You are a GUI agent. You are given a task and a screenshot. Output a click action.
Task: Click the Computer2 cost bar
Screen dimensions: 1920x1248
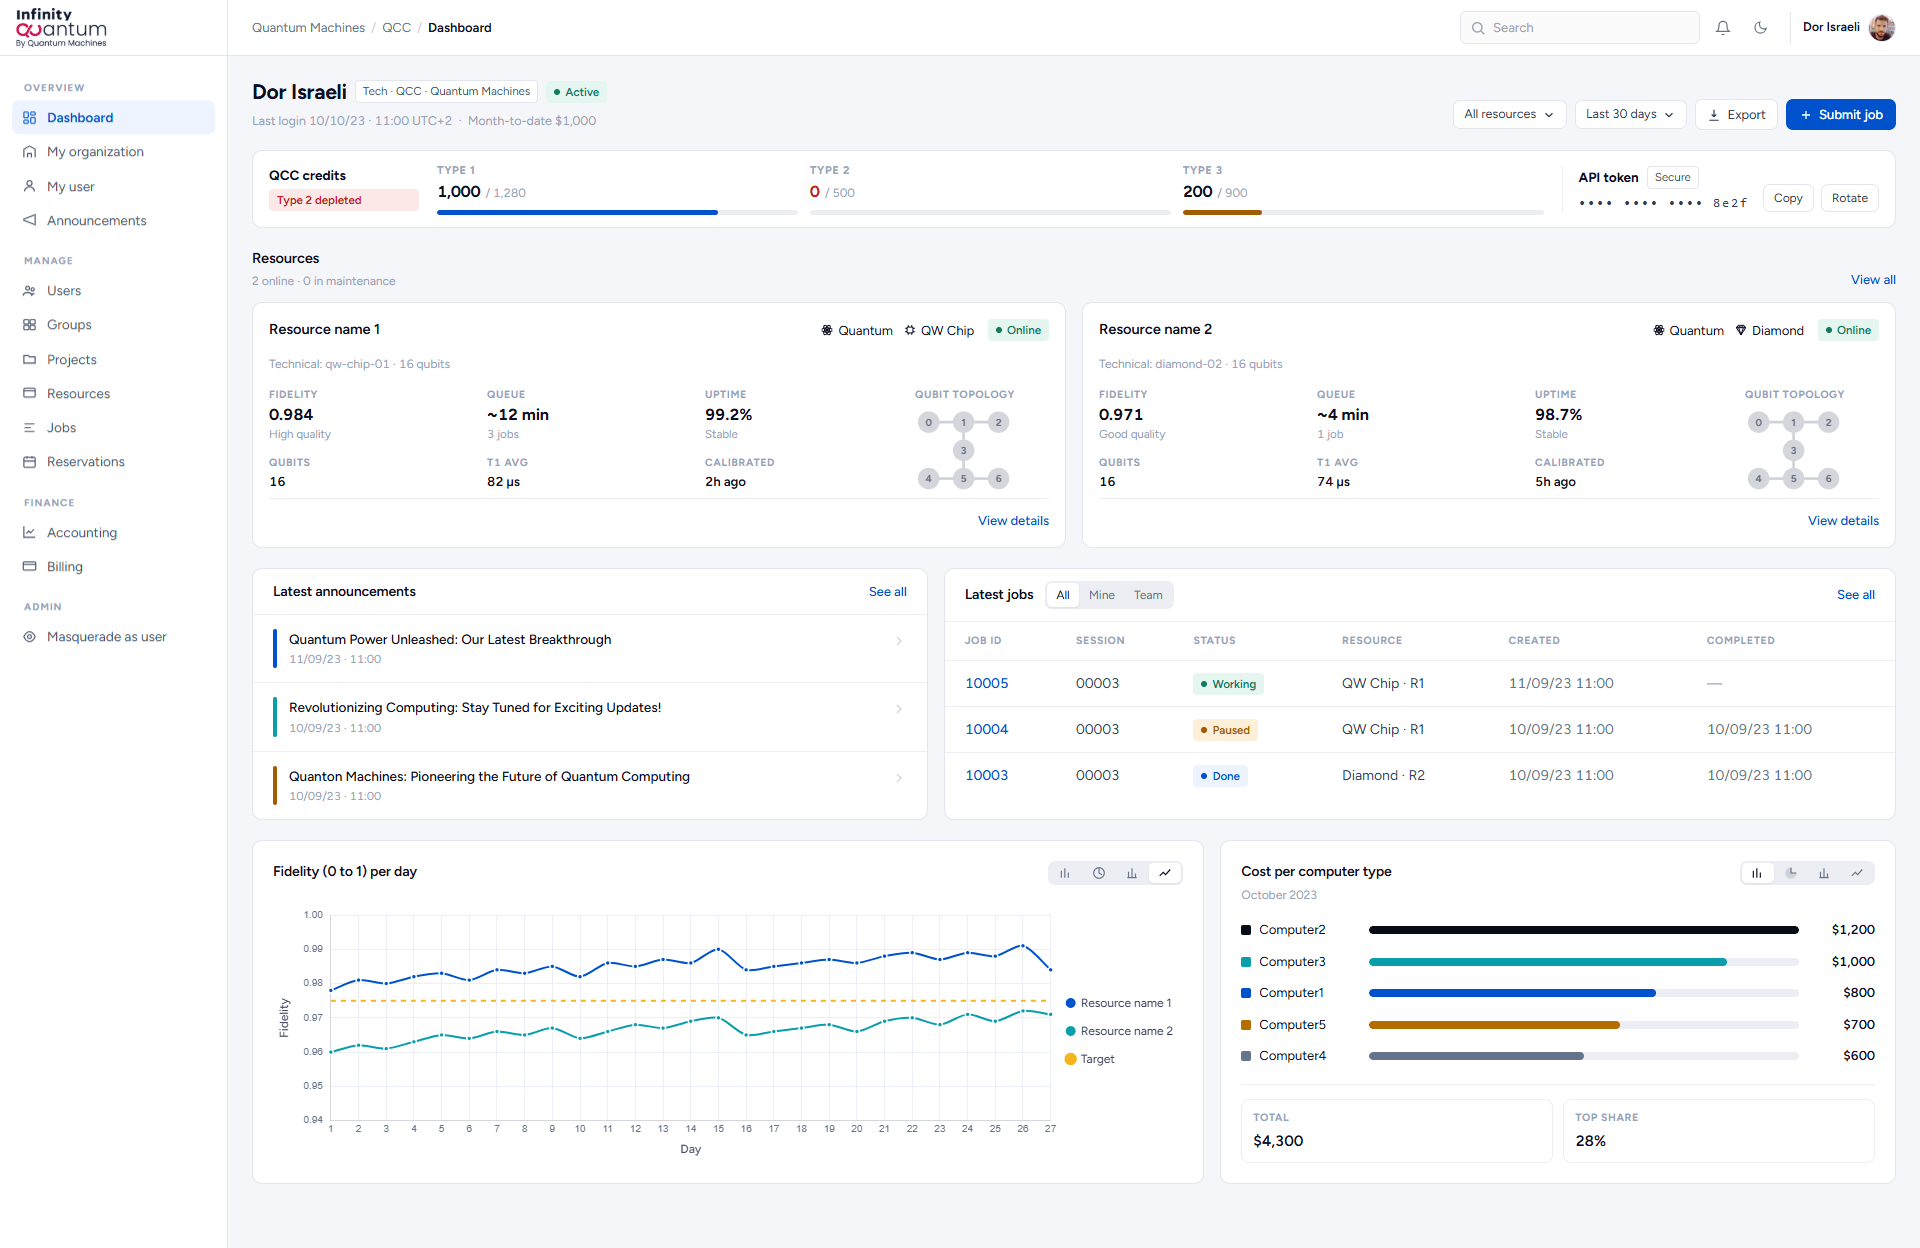1583,930
